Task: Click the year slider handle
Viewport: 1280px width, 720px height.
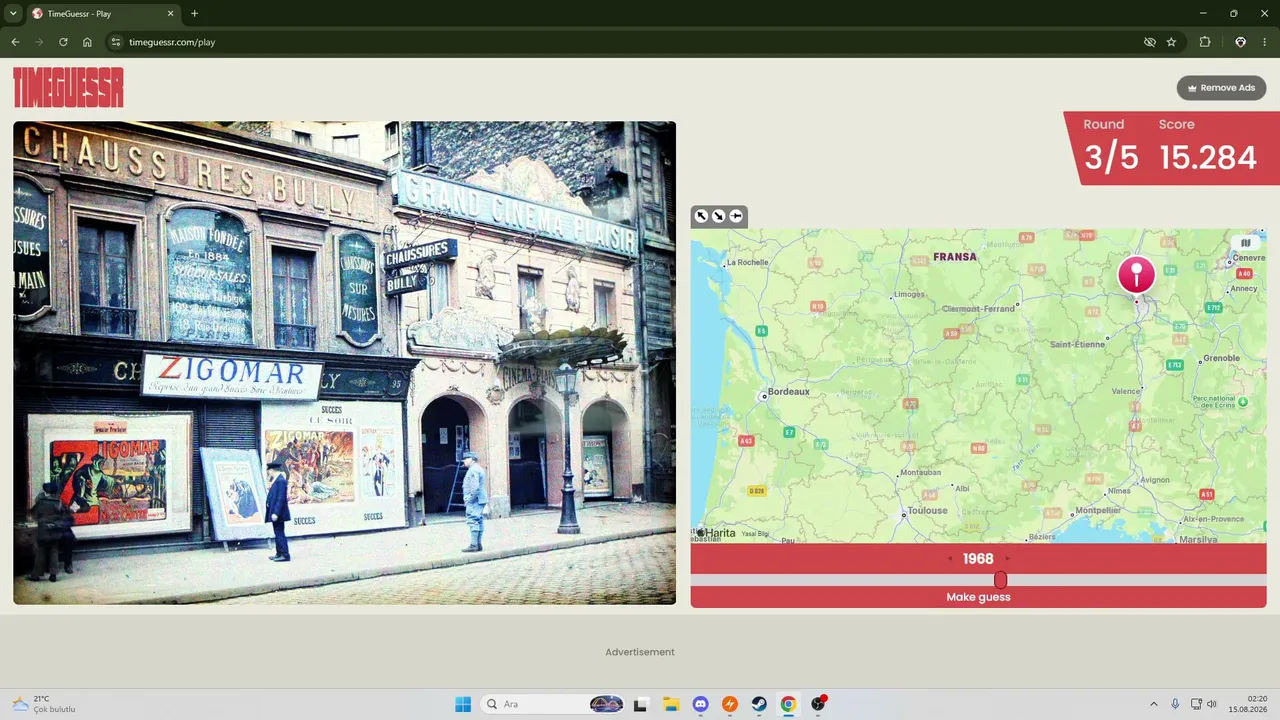Action: tap(1000, 580)
